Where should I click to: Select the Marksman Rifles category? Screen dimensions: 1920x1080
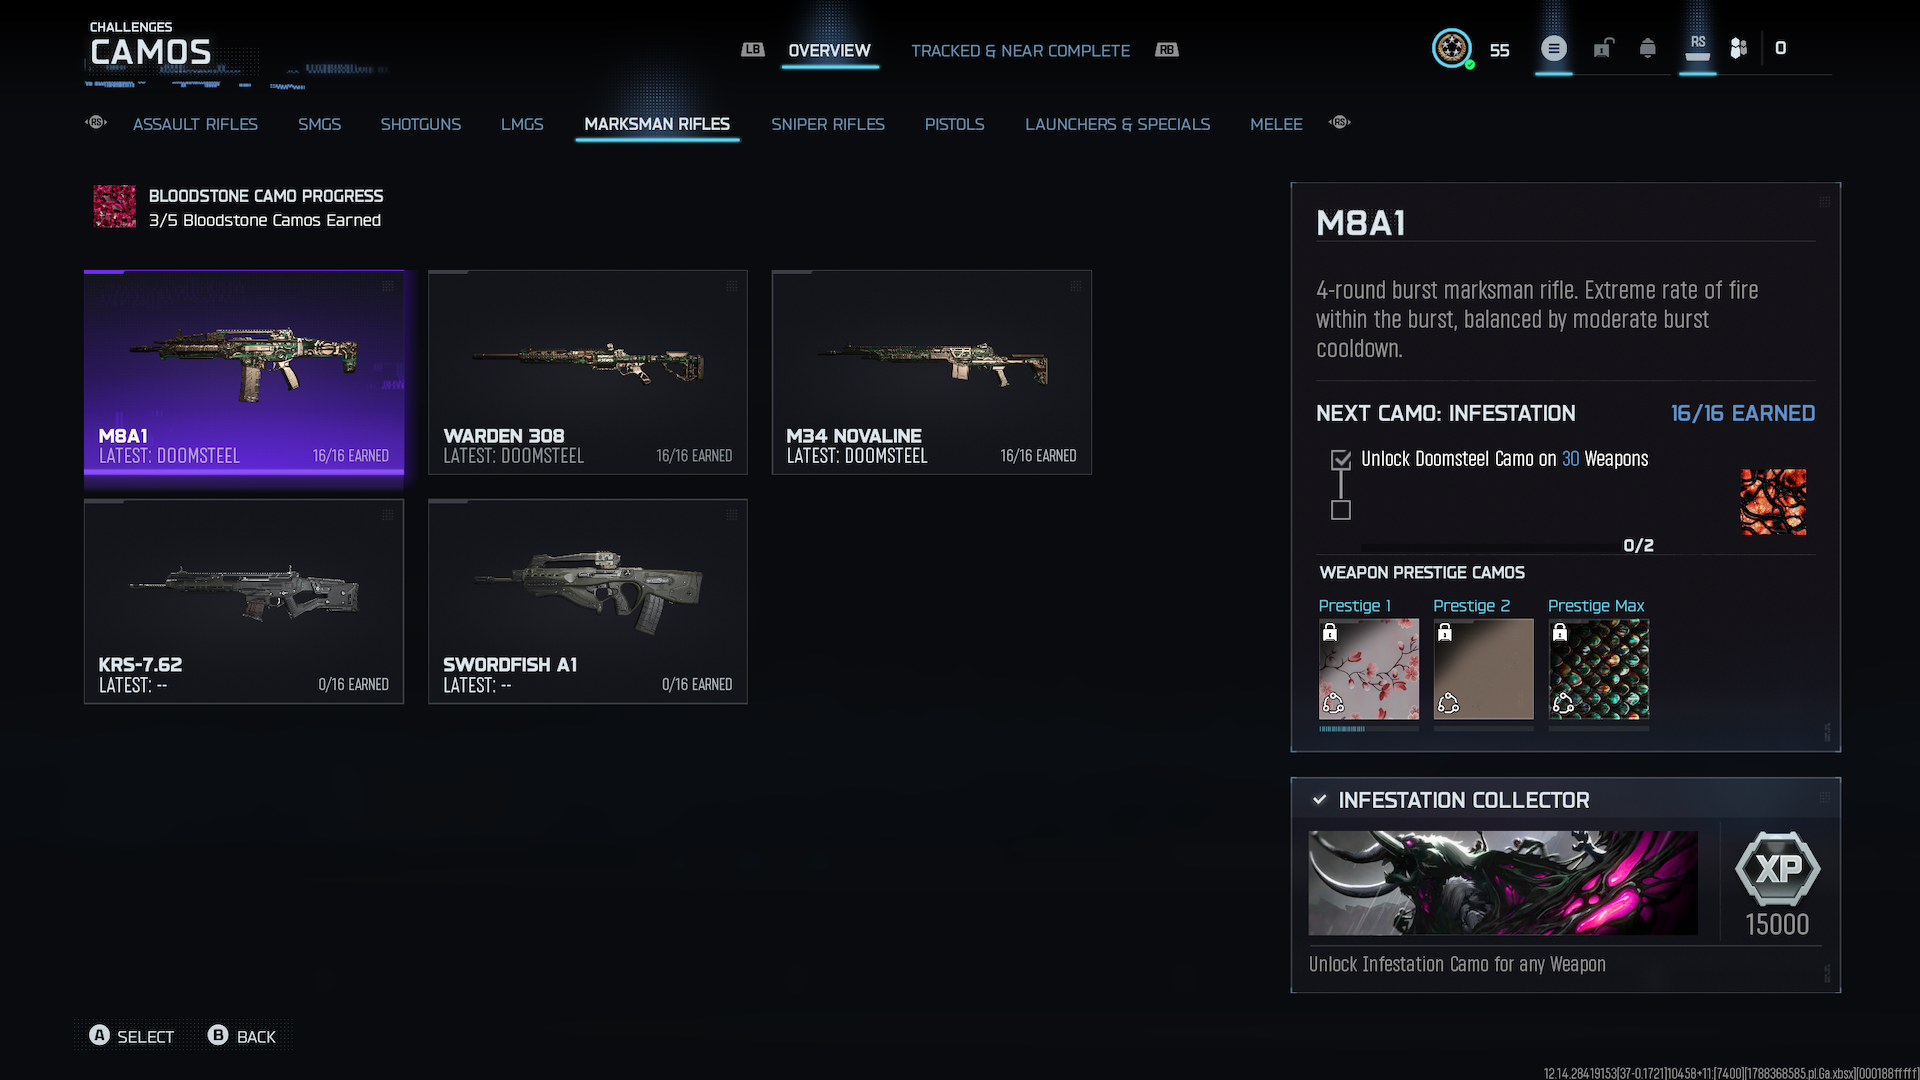657,124
